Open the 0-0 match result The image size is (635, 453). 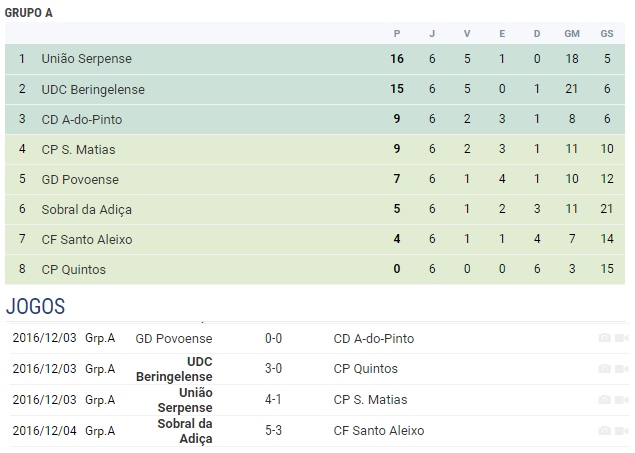(273, 339)
